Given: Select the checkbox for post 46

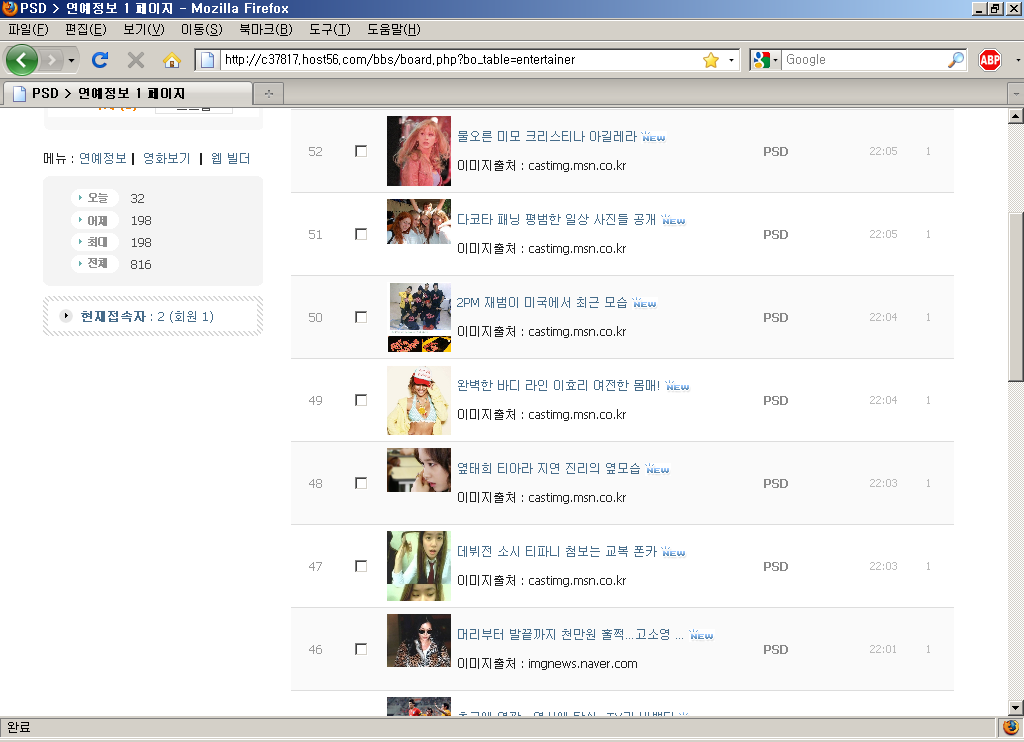Looking at the screenshot, I should pos(361,649).
